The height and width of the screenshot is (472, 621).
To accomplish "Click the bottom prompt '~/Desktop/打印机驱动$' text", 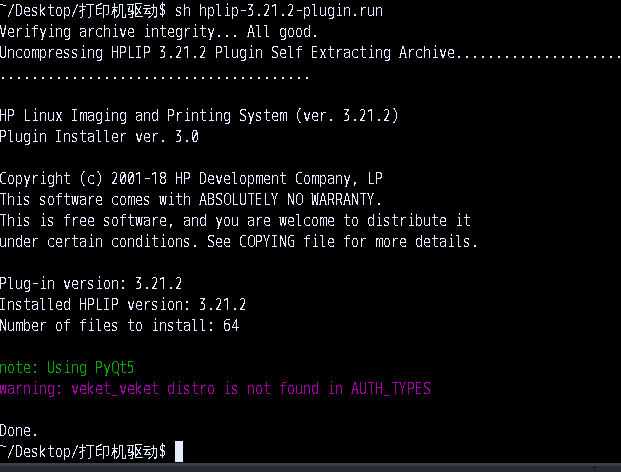I will point(83,451).
